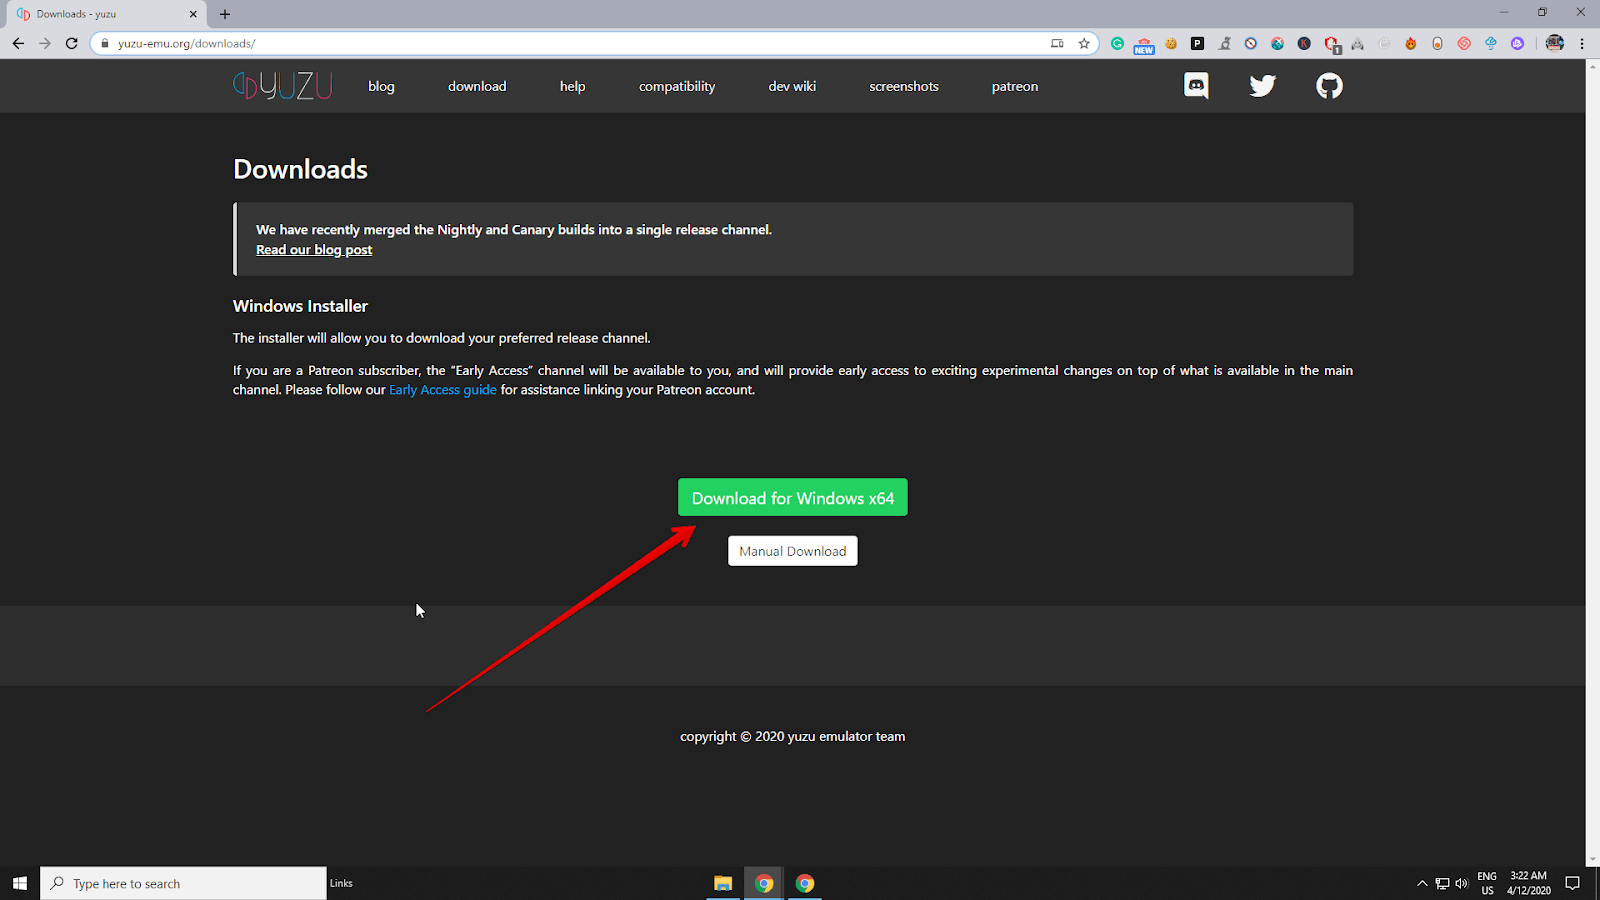Open the clock showing 3:22 AM

pyautogui.click(x=1529, y=883)
